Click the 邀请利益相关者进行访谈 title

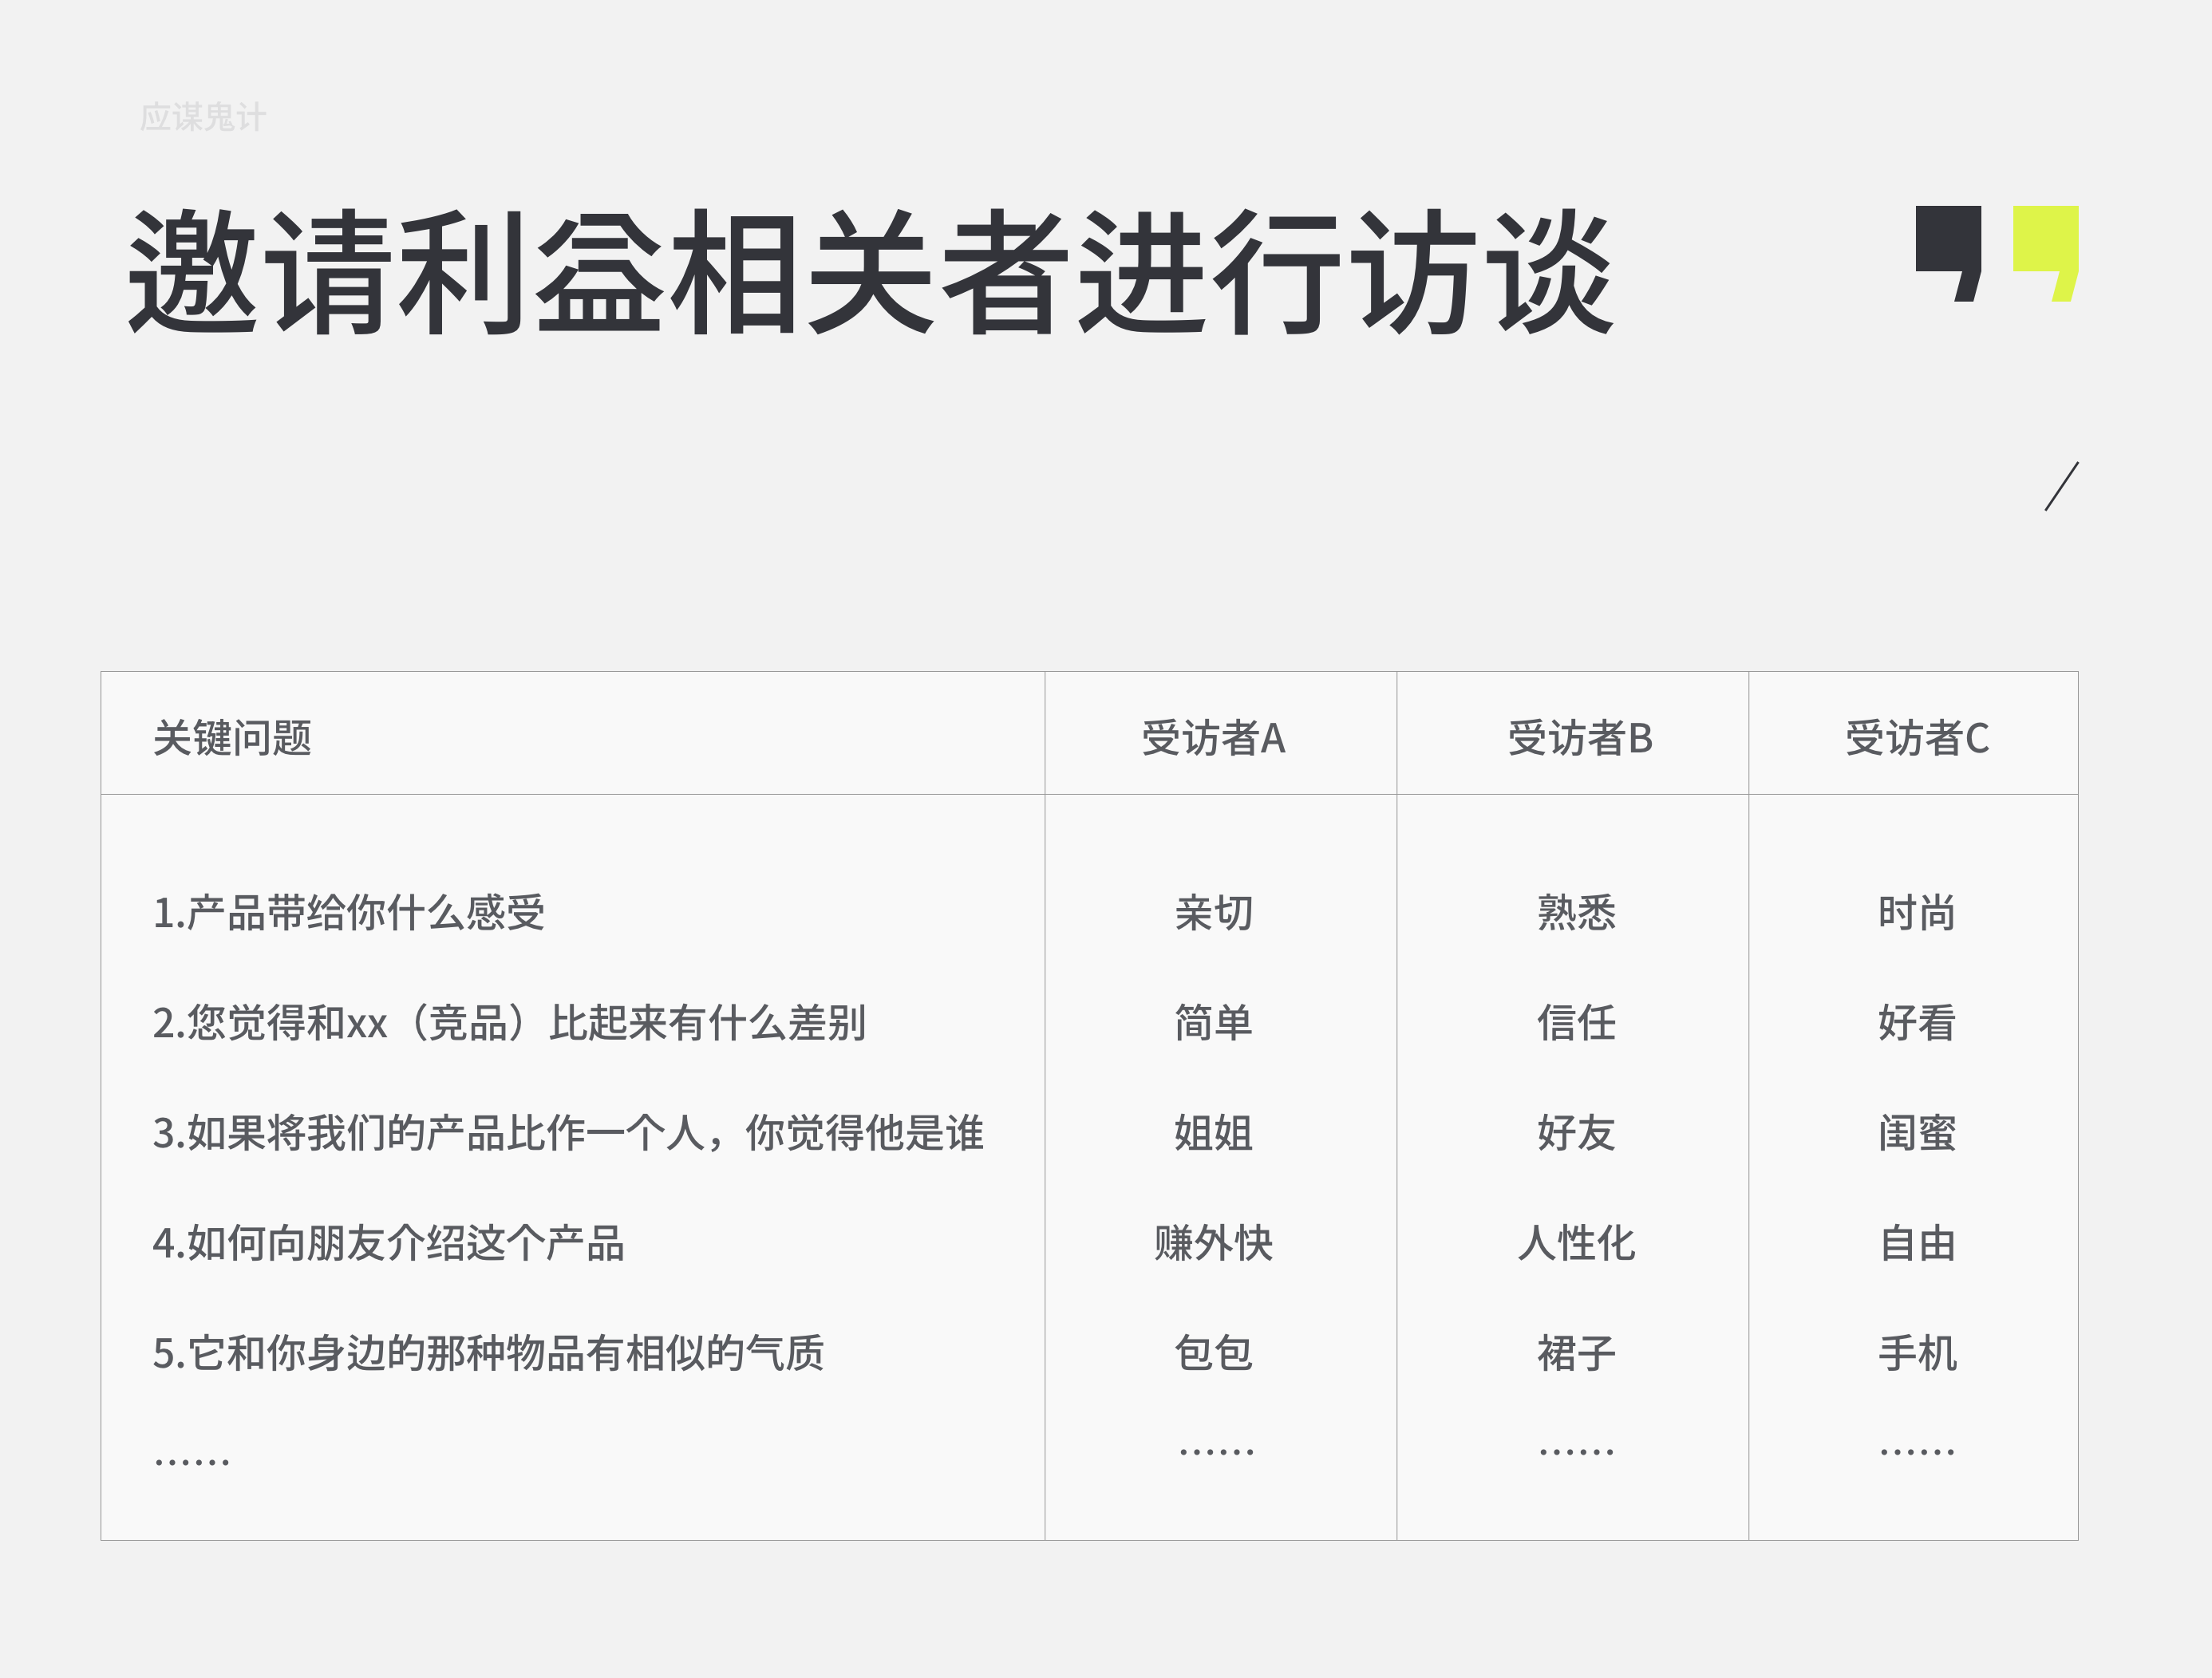(869, 272)
